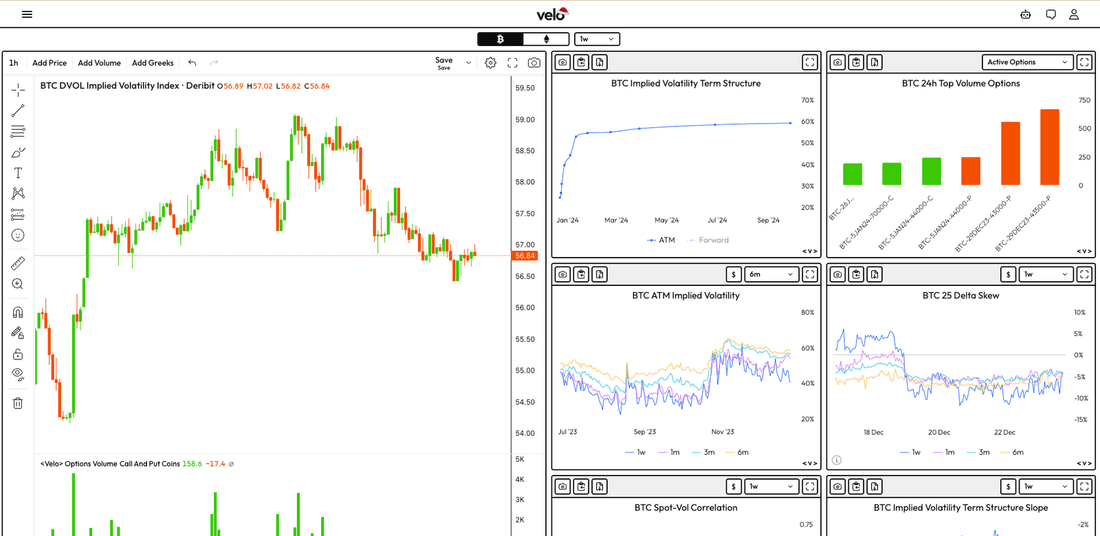Open the emoji sticker tool

pyautogui.click(x=18, y=235)
